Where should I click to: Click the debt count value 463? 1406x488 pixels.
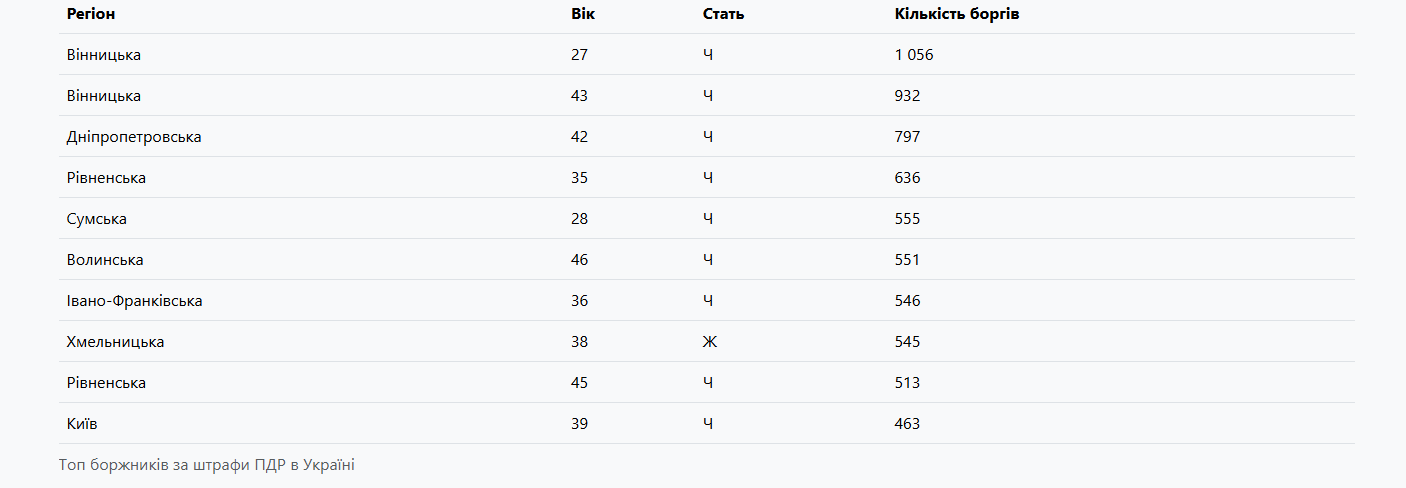click(908, 424)
